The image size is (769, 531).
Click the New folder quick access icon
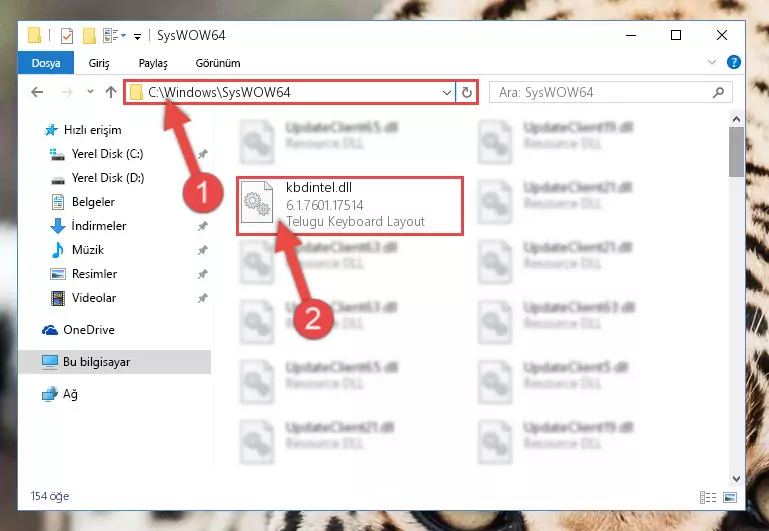(89, 35)
